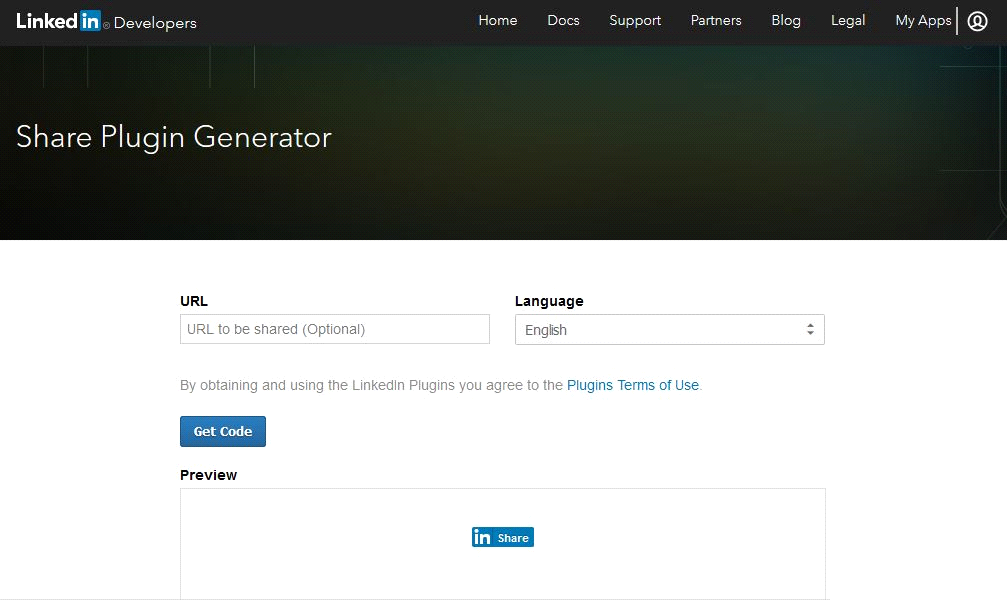The width and height of the screenshot is (1007, 611).
Task: Open the Support section
Action: click(635, 21)
